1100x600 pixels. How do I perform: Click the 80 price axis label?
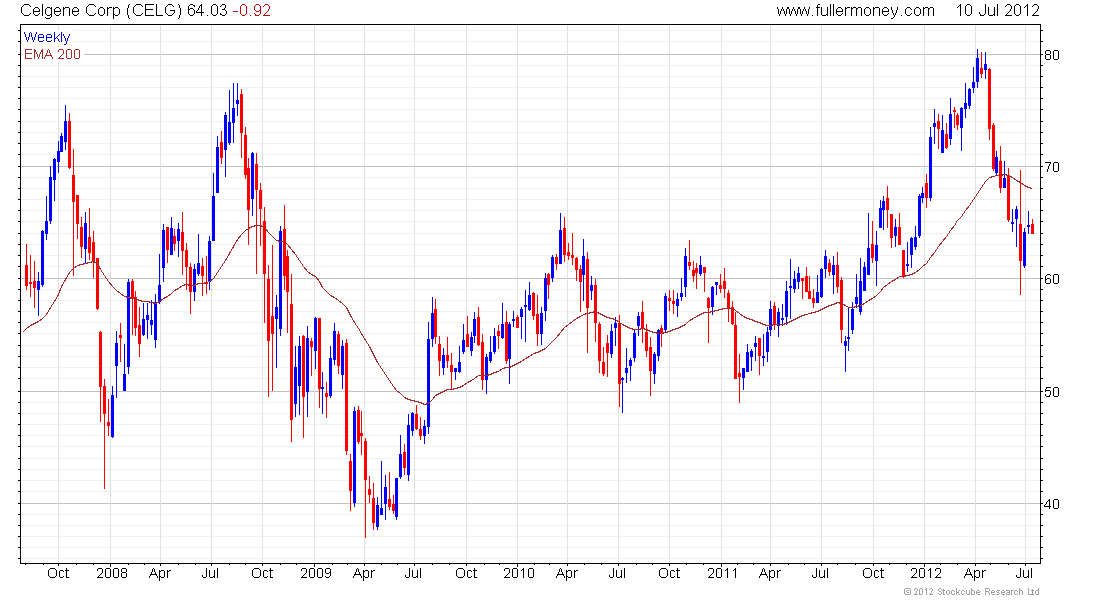coord(1052,55)
